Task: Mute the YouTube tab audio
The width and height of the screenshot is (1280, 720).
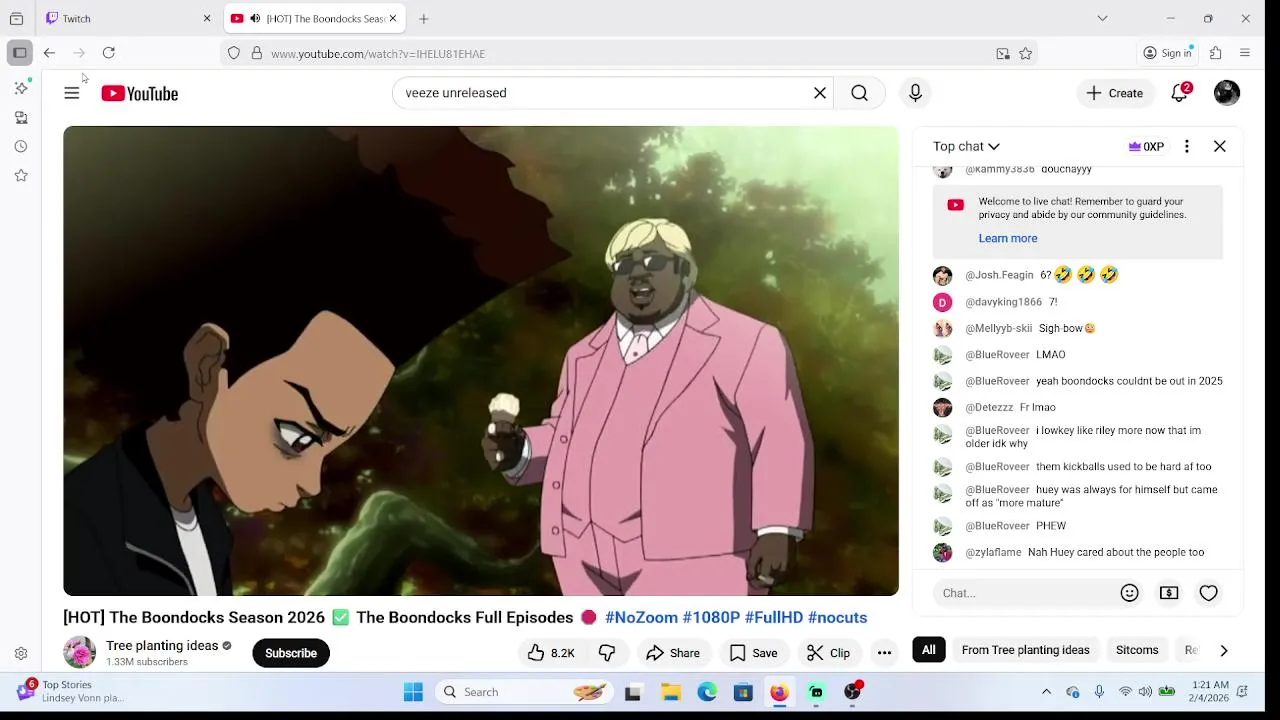Action: (255, 19)
